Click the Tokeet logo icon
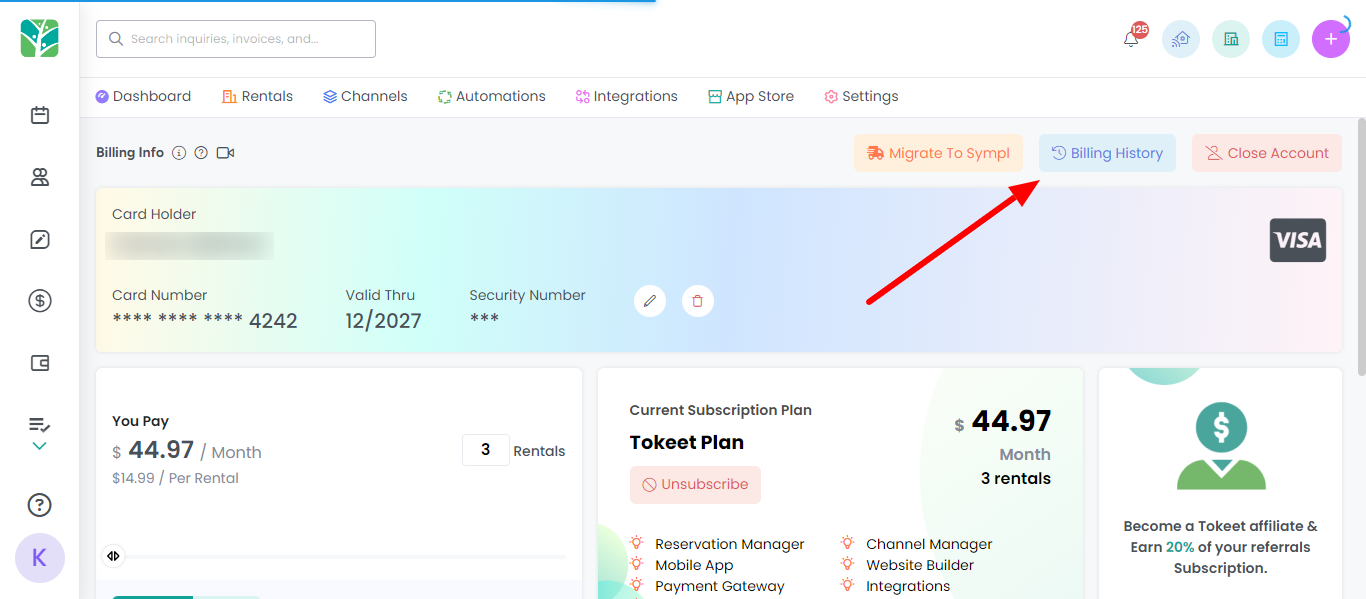This screenshot has height=599, width=1366. coord(40,39)
